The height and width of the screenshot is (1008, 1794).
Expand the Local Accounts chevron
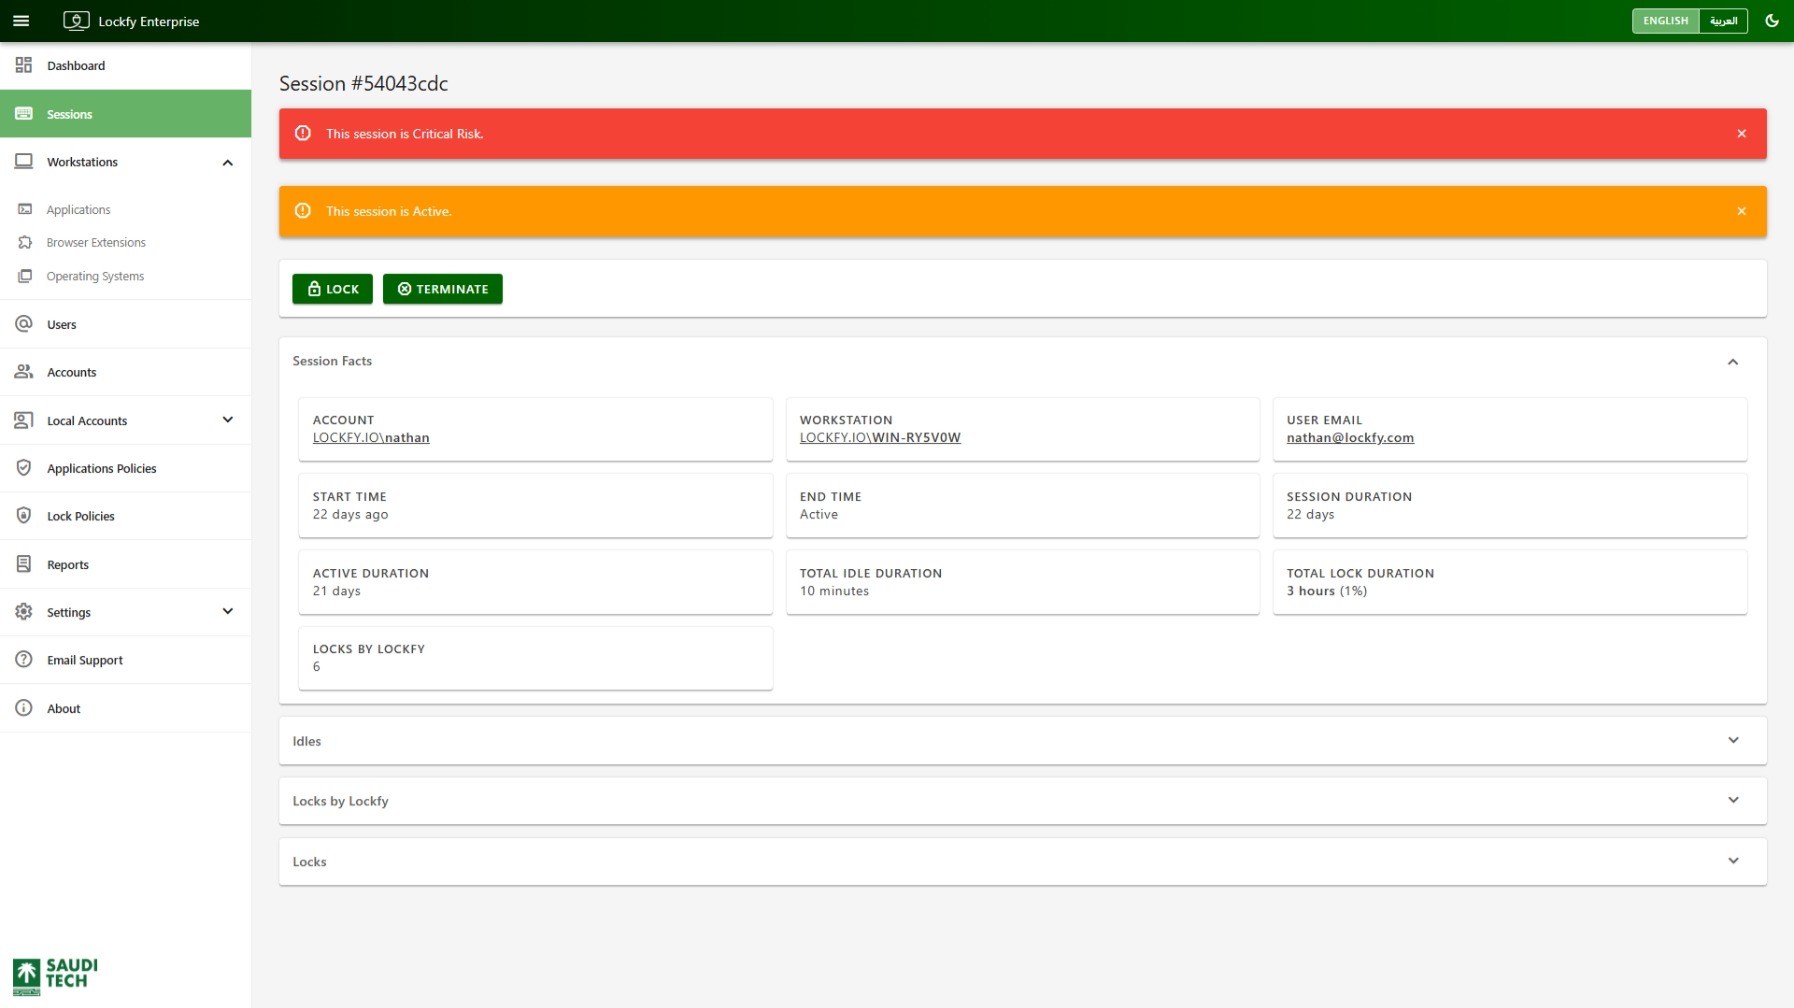click(228, 420)
